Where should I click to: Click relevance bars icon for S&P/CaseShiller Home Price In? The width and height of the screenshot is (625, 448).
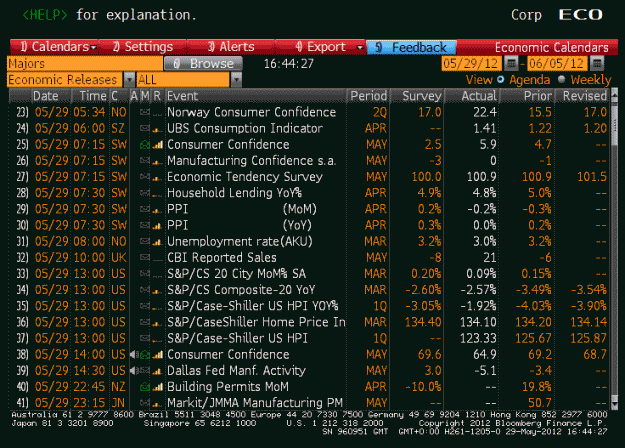(157, 322)
